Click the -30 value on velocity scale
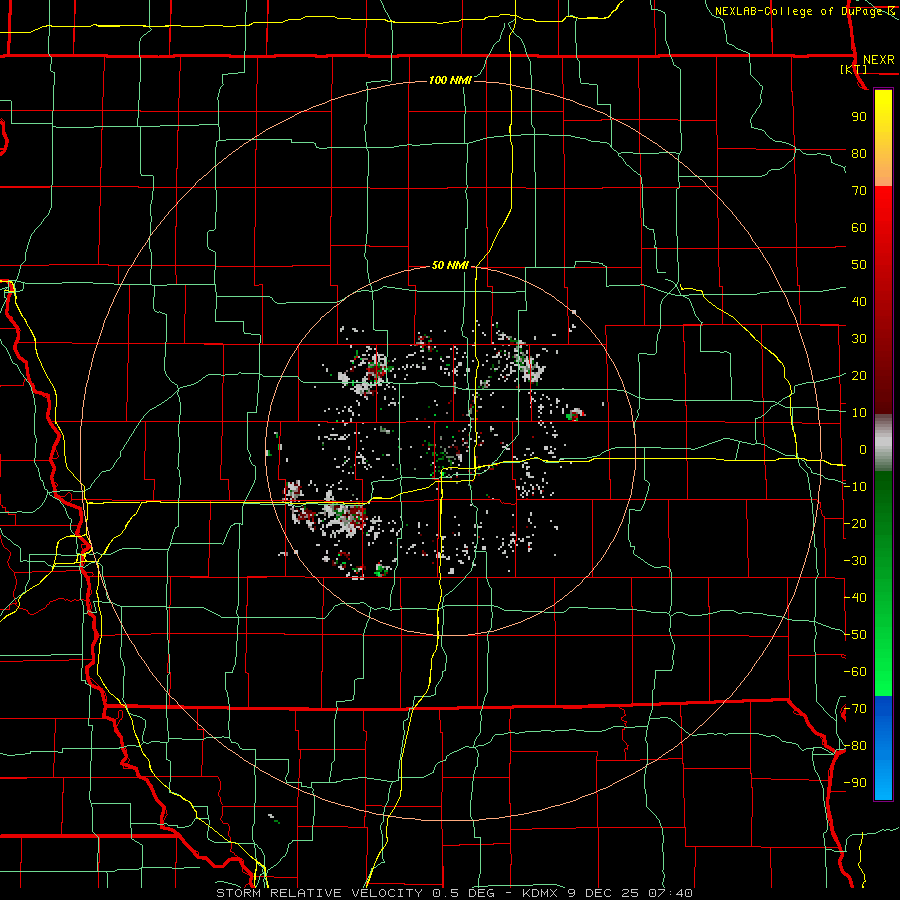900x900 pixels. 855,561
